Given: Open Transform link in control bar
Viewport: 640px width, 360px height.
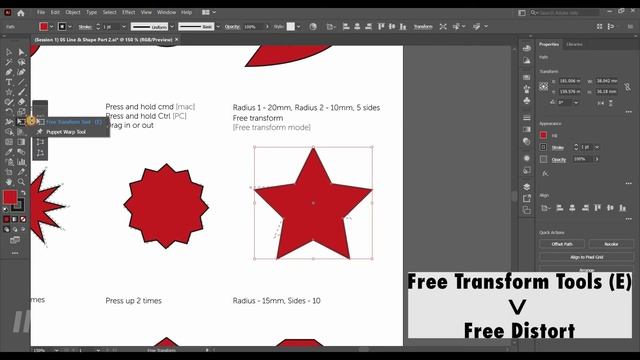Looking at the screenshot, I should click(423, 27).
